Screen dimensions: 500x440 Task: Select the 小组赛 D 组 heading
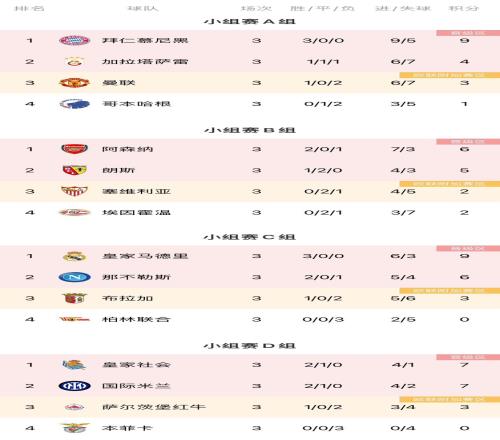[250, 346]
